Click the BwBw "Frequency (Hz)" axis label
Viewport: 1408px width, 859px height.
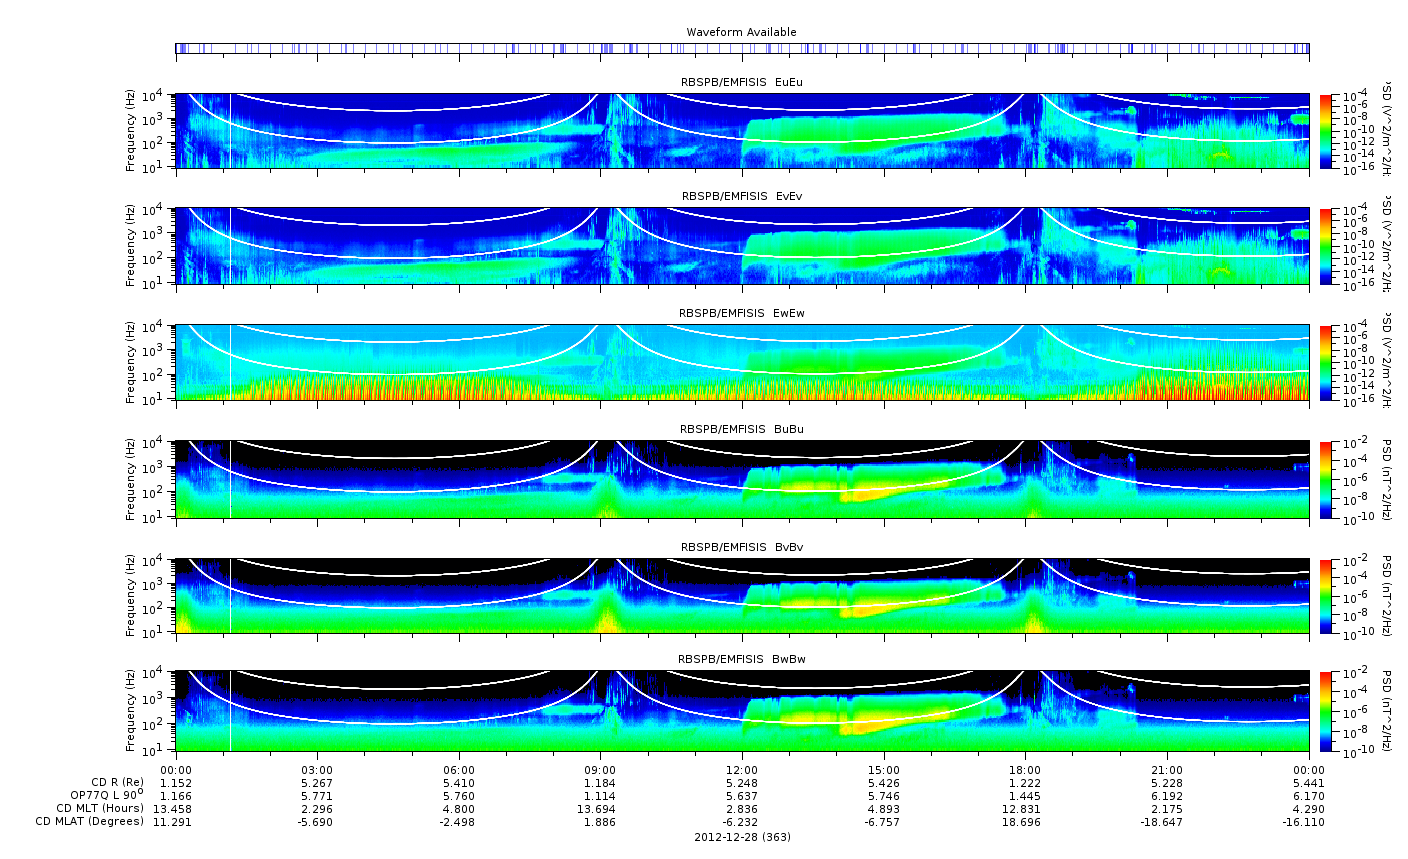131,711
